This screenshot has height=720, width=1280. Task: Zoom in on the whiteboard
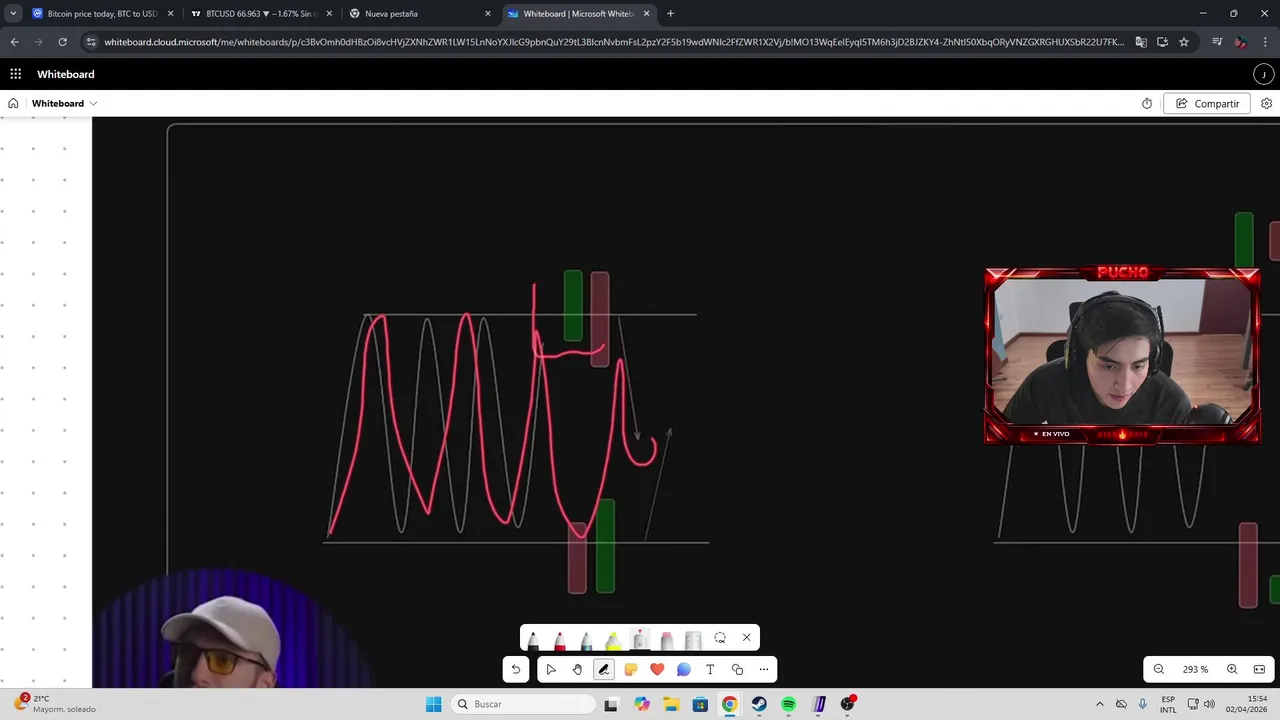(1232, 669)
